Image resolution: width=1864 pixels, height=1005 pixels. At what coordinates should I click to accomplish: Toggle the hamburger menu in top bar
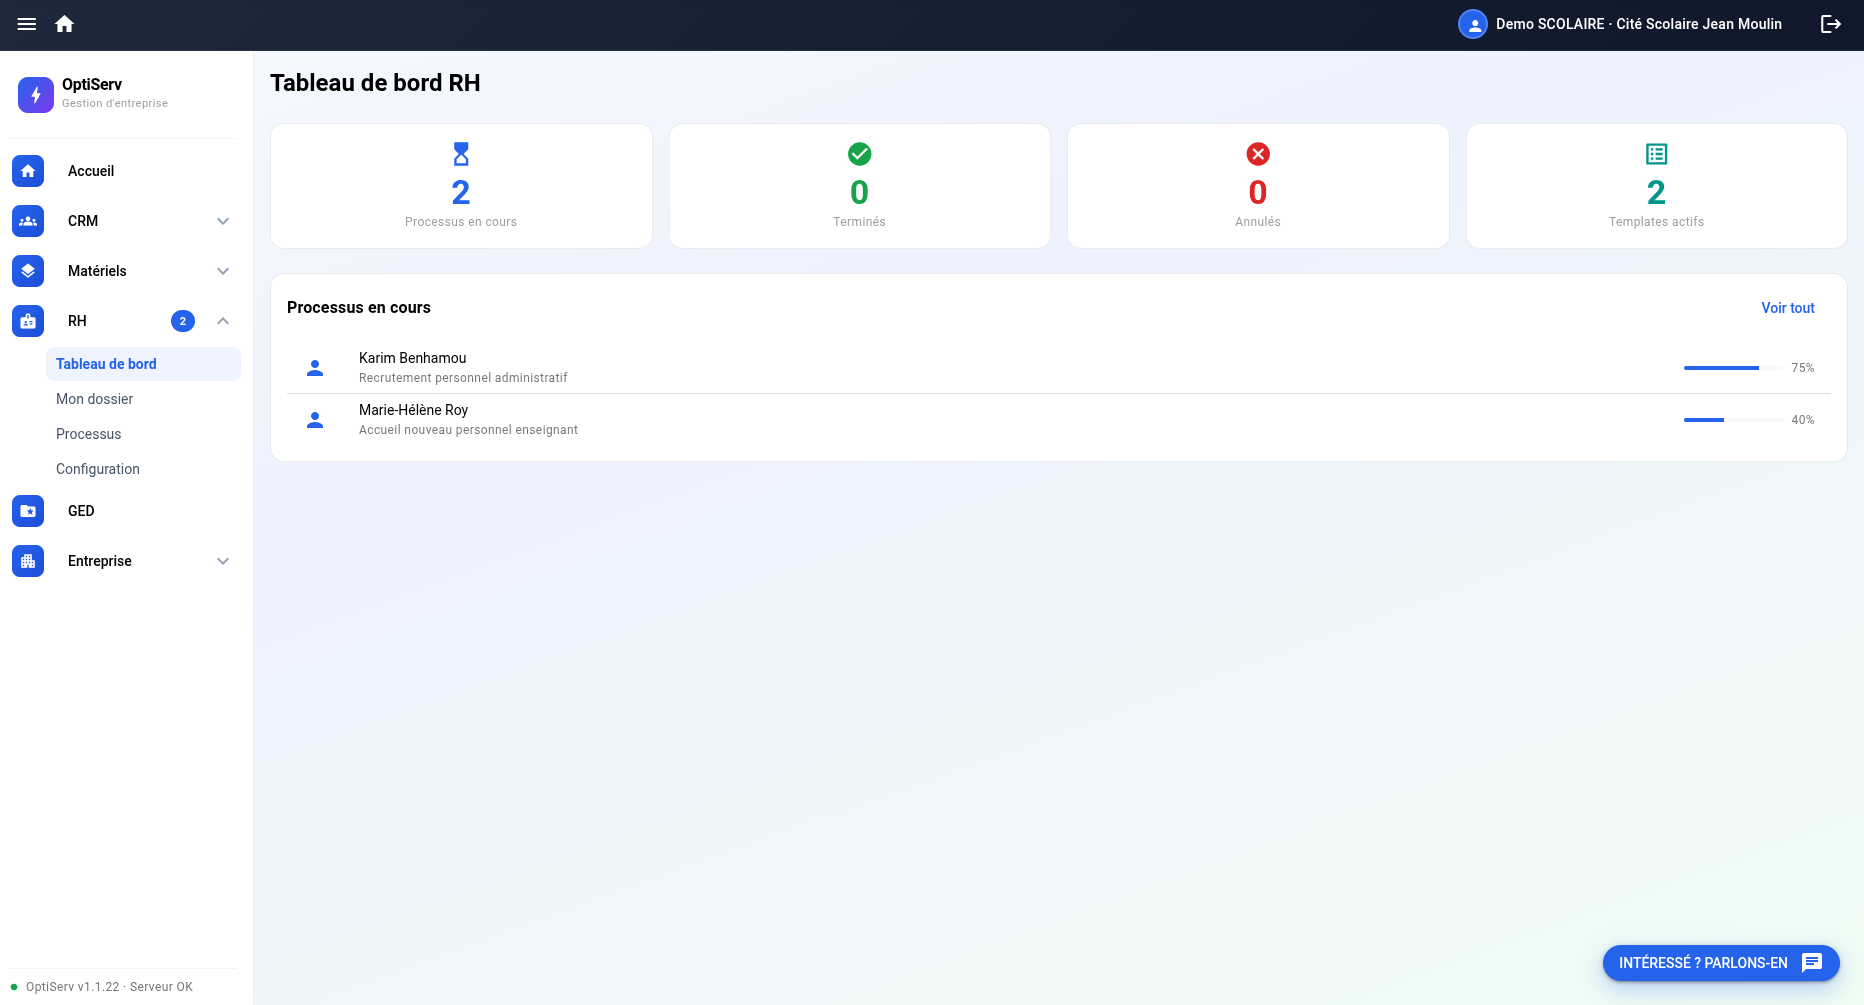(27, 24)
